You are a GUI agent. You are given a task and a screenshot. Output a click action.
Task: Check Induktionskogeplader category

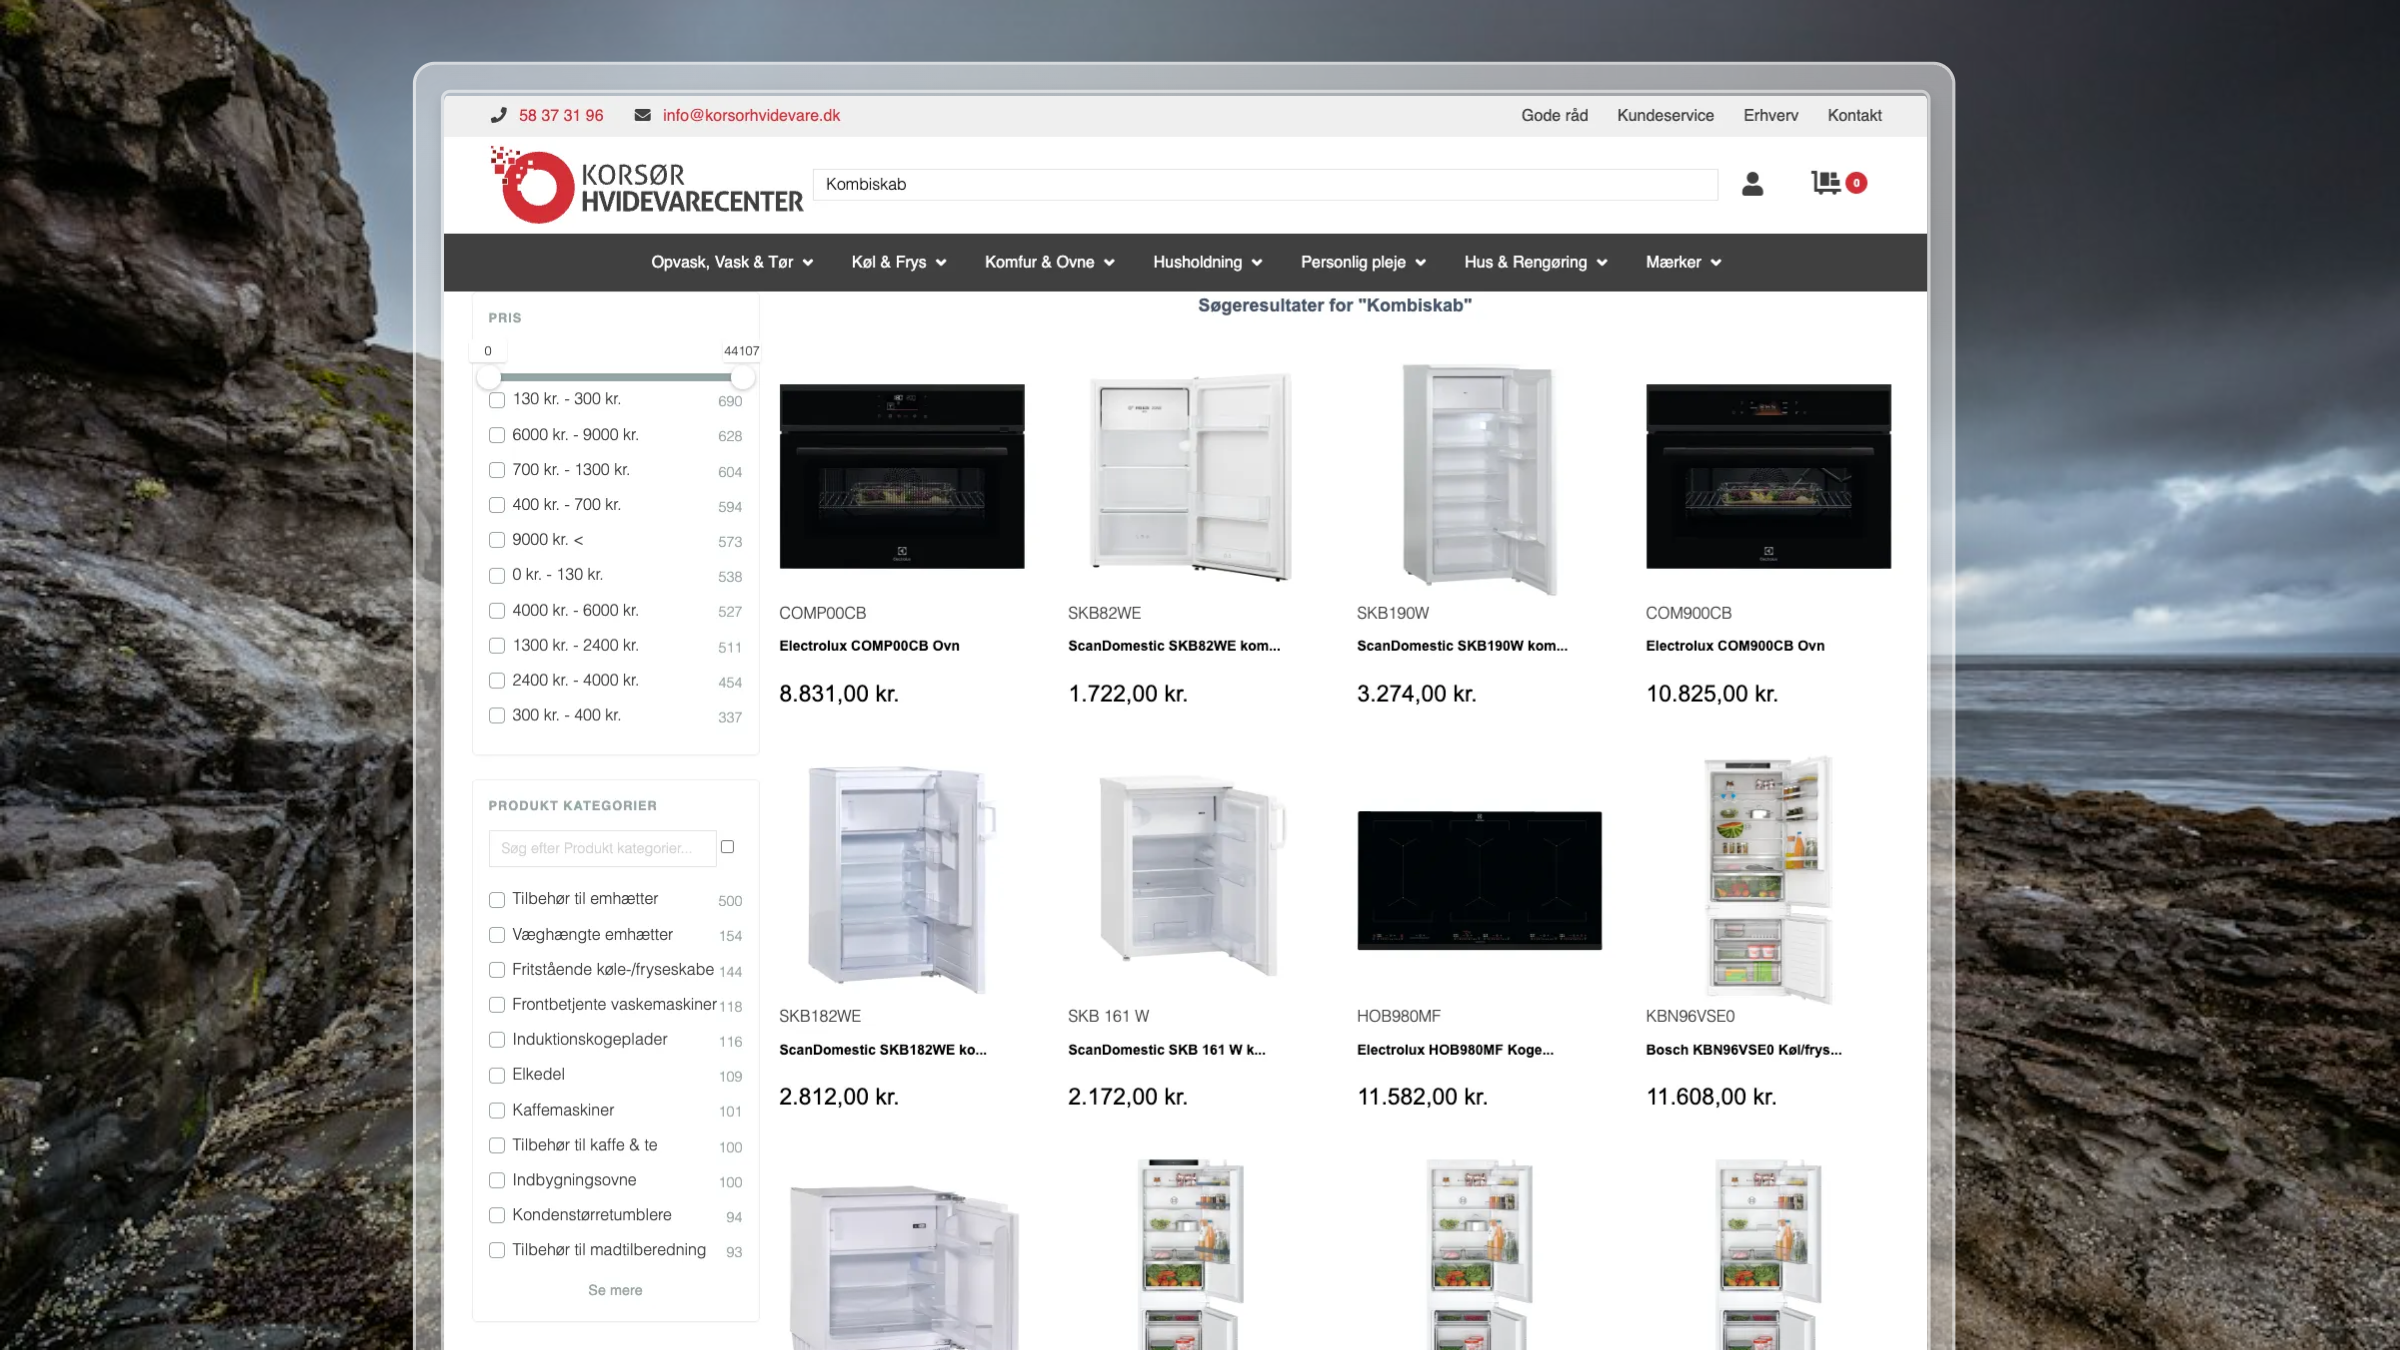497,1040
